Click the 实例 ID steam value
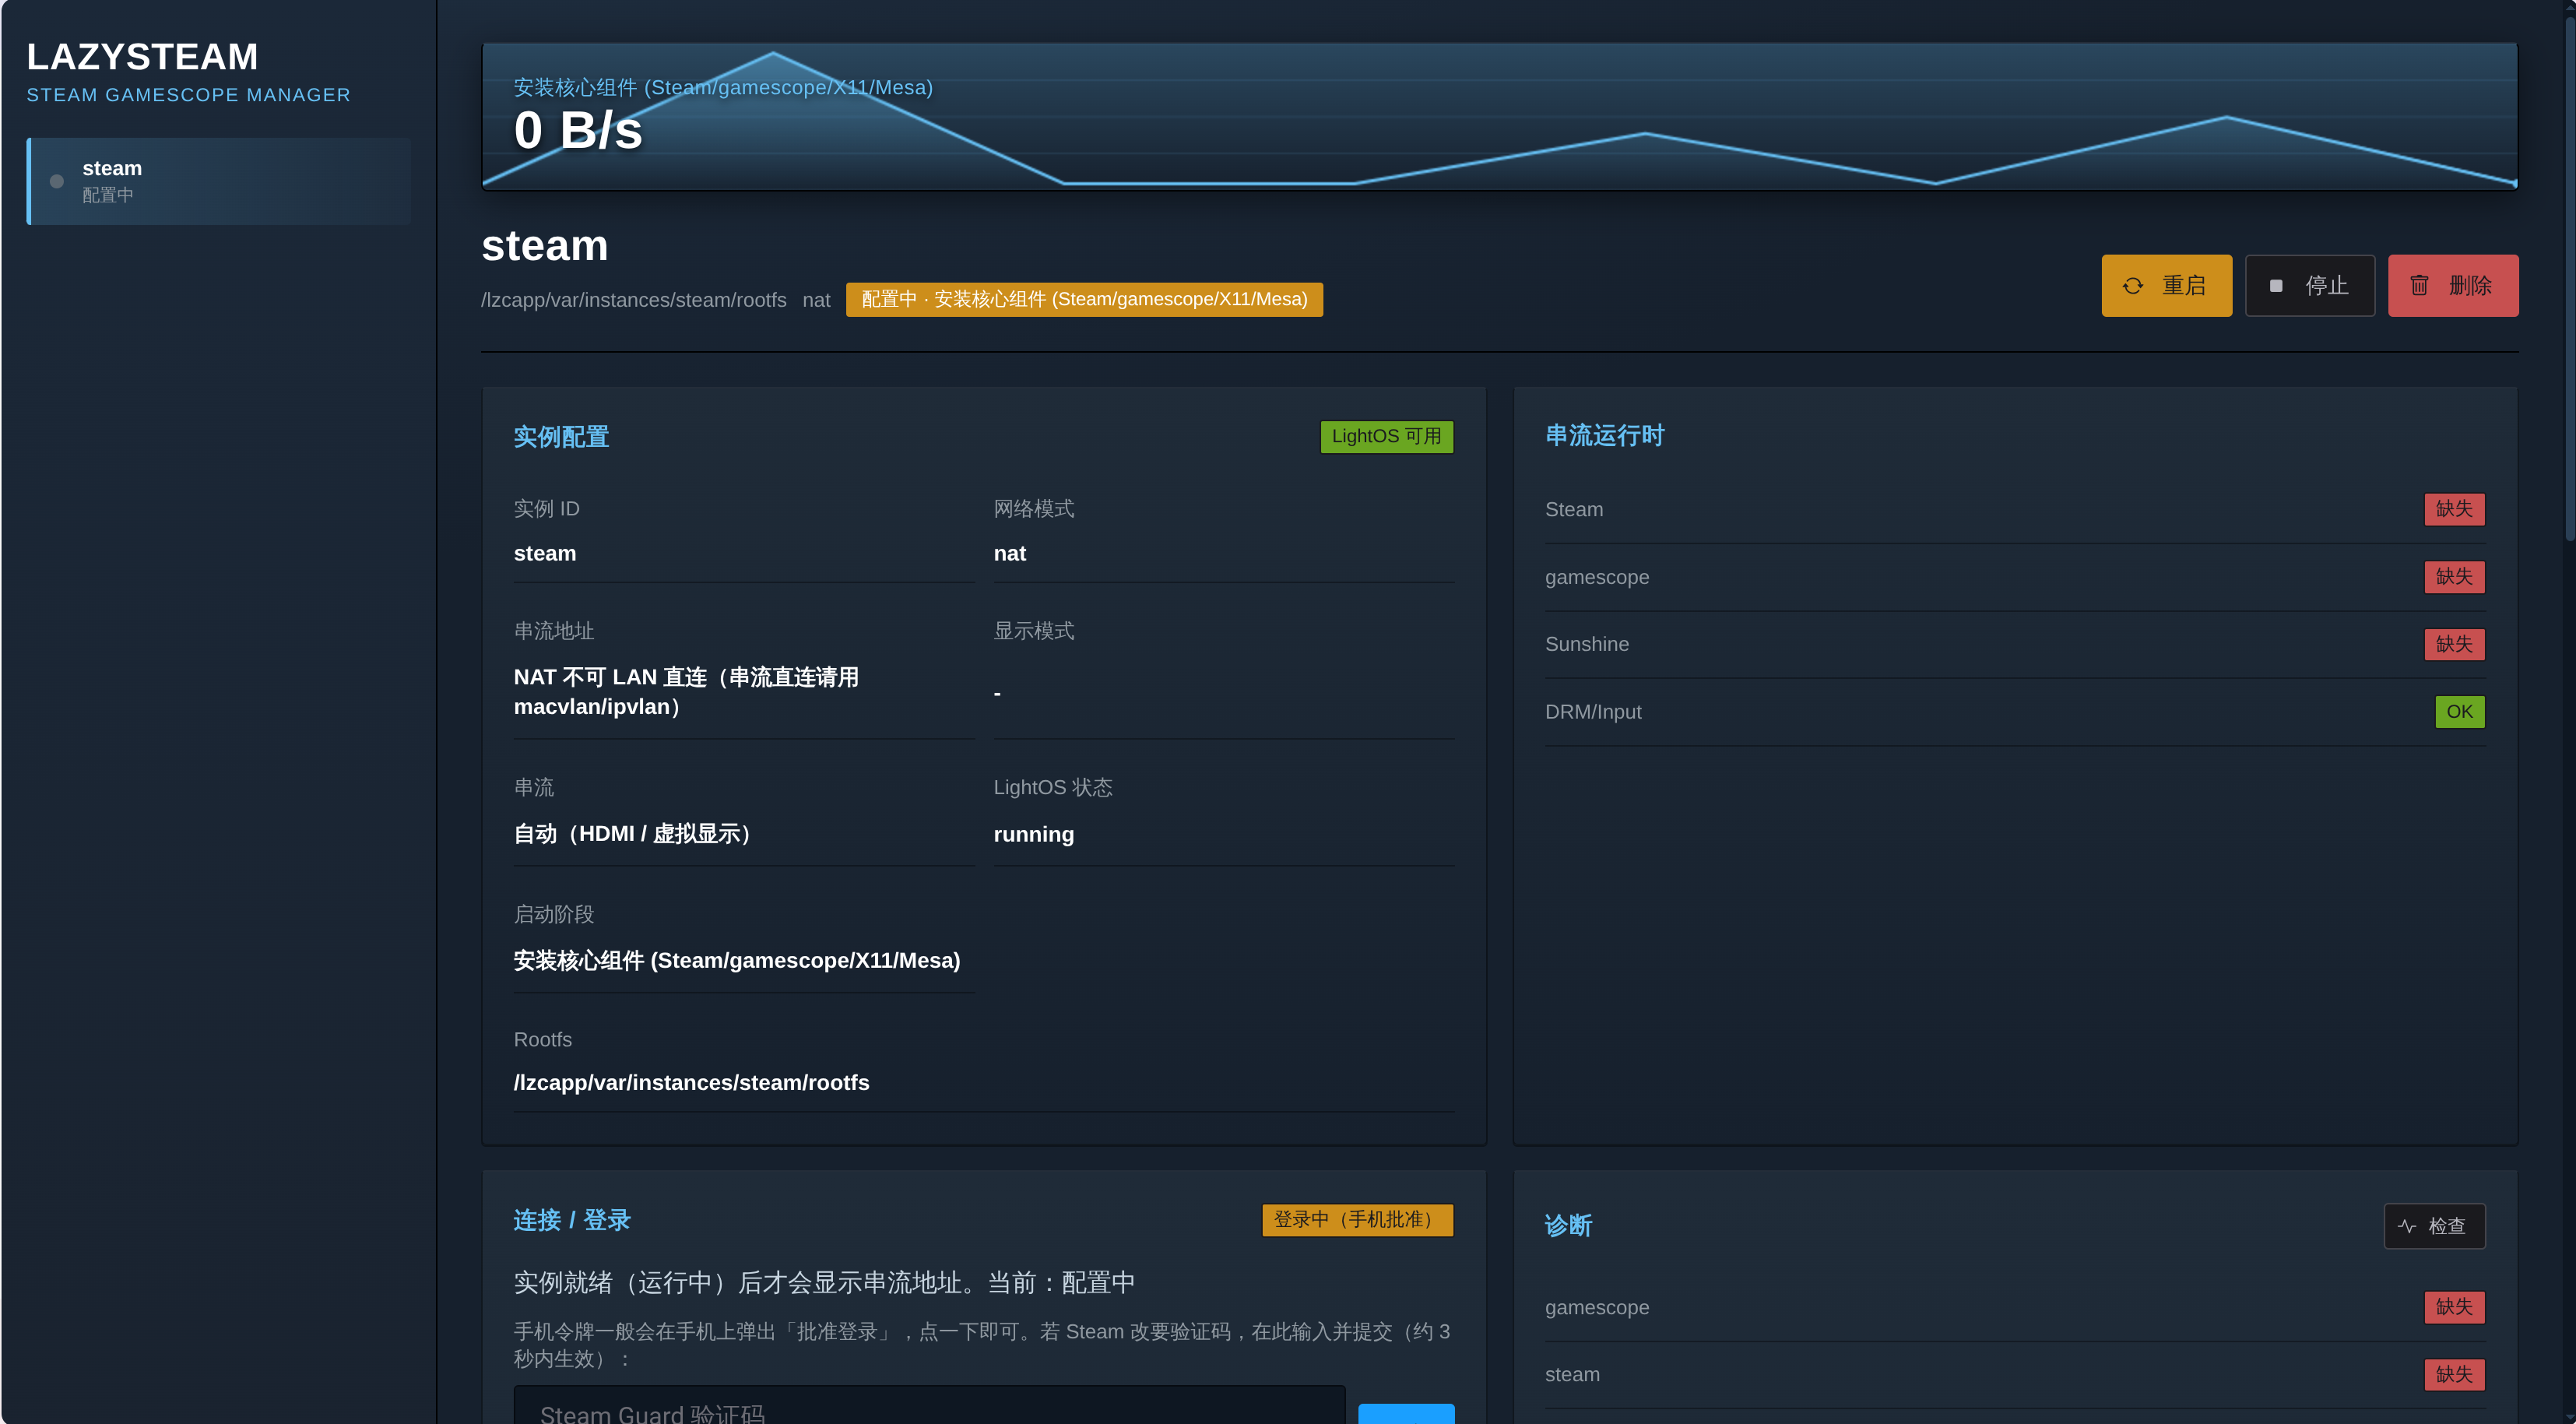The height and width of the screenshot is (1424, 2576). (545, 554)
